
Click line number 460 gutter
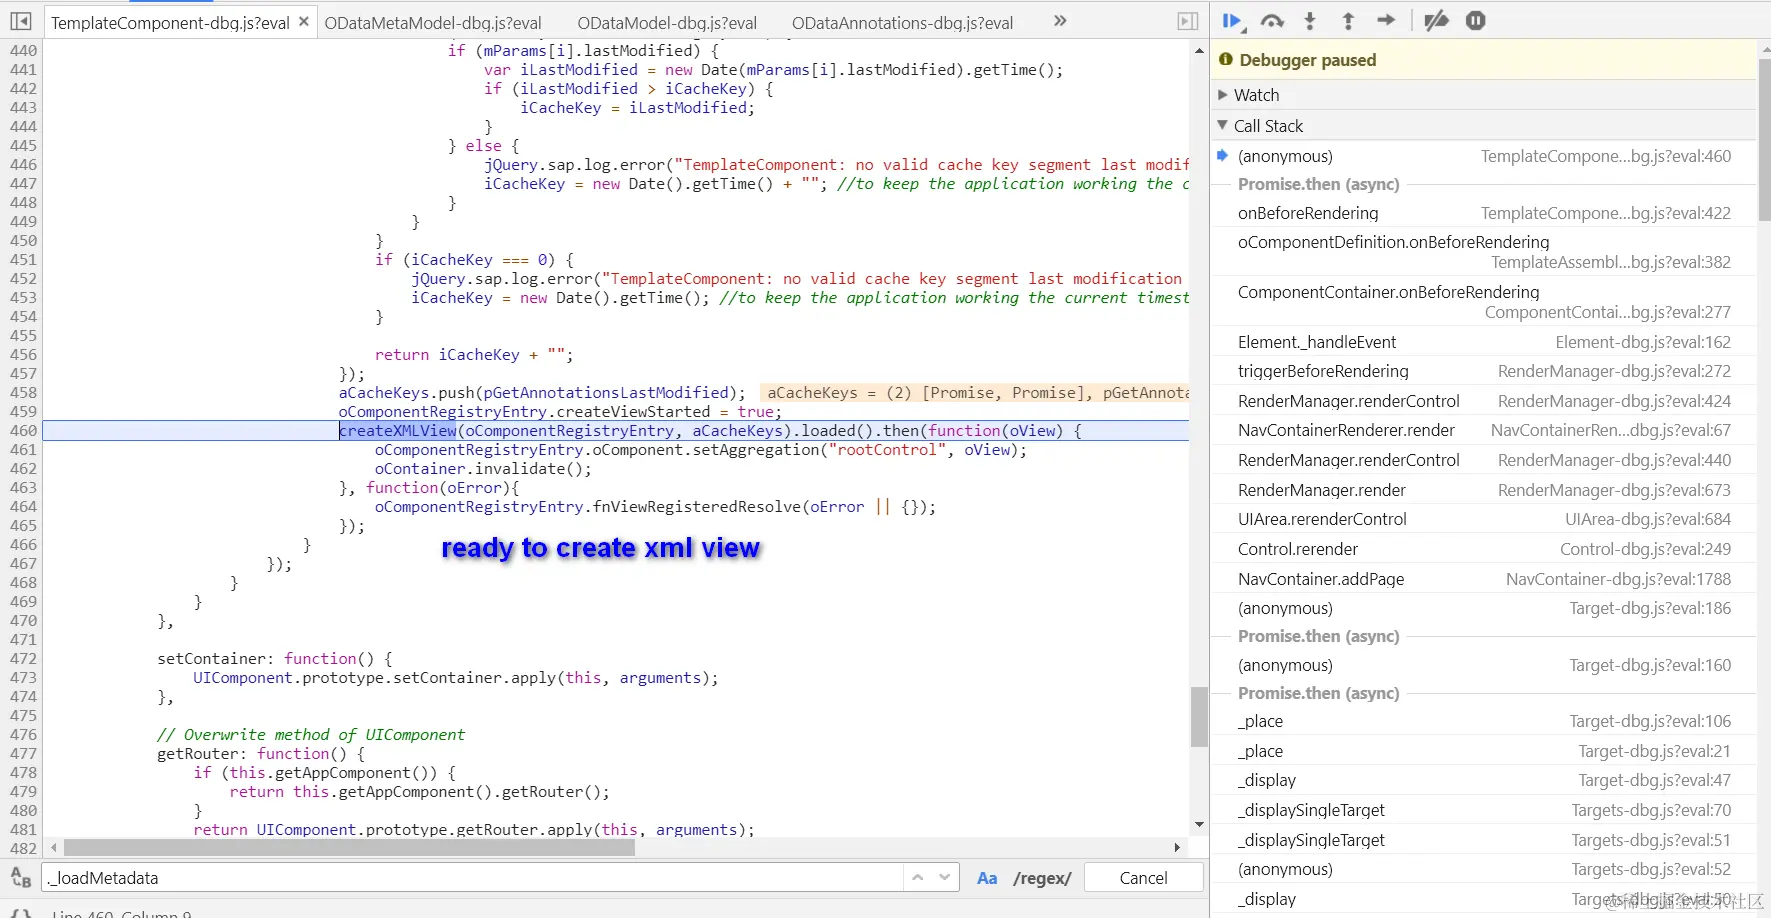pyautogui.click(x=23, y=430)
